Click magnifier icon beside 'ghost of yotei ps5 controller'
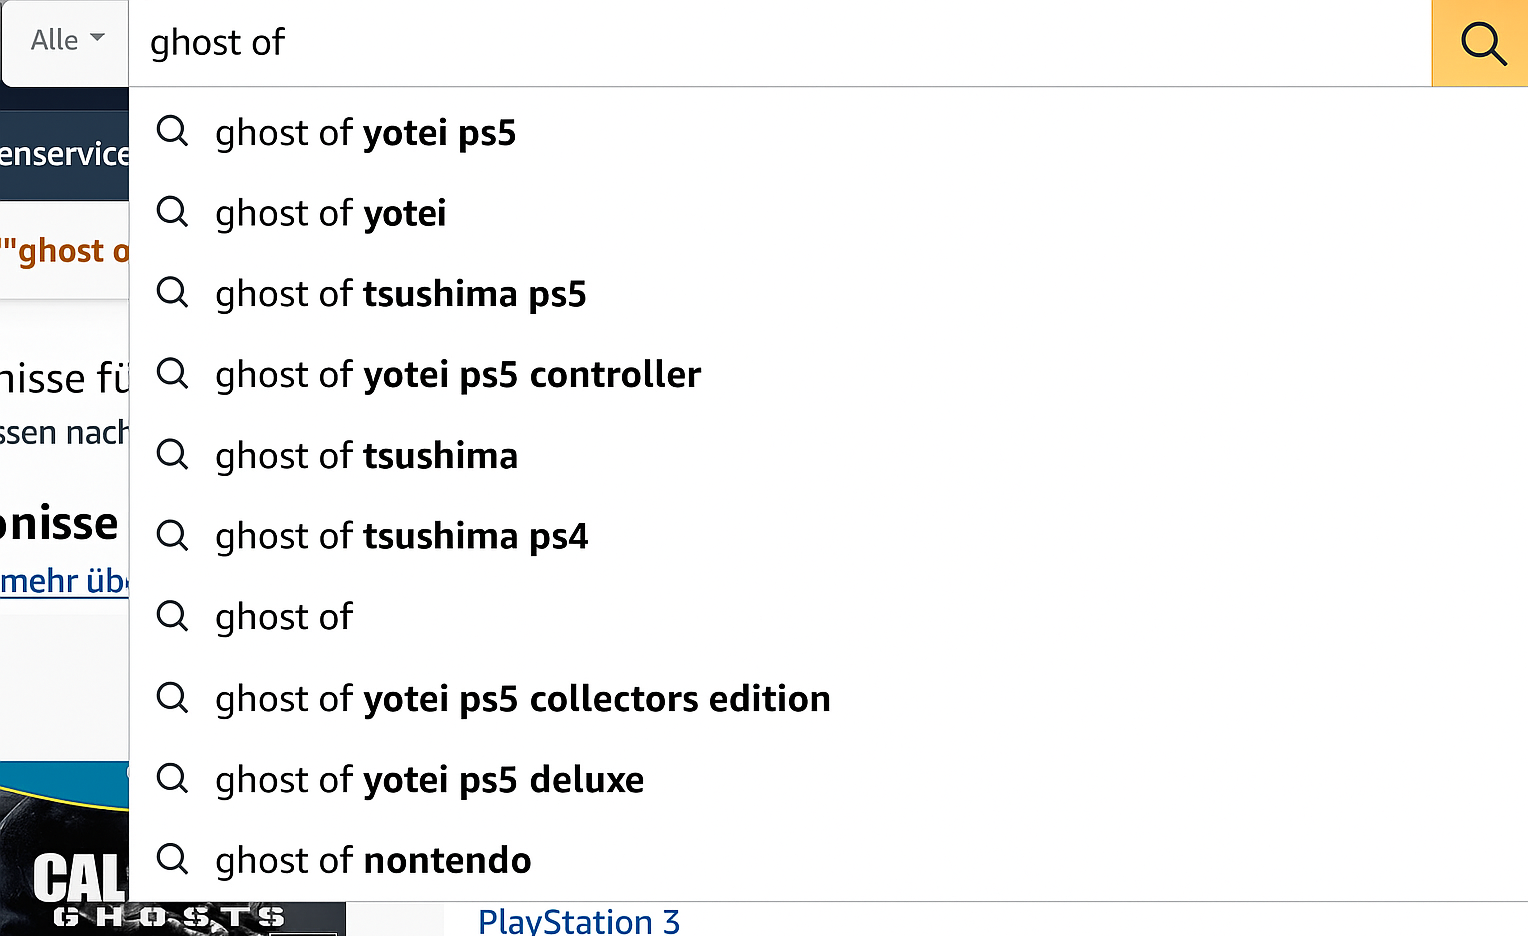Screen dimensions: 1528x936 tap(172, 374)
